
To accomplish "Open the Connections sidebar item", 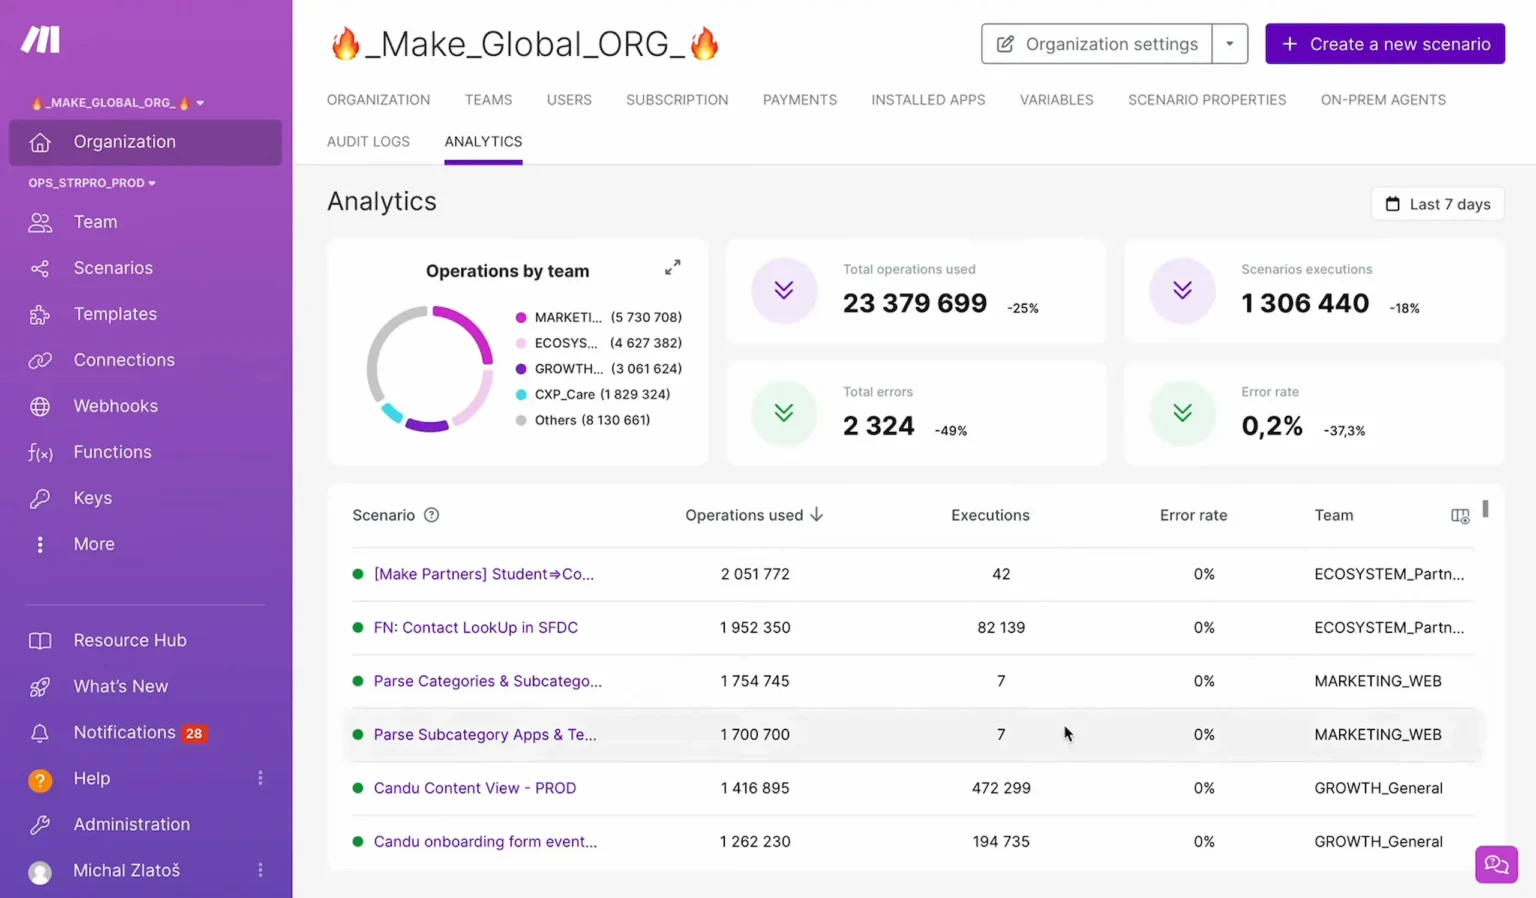I will pos(124,360).
